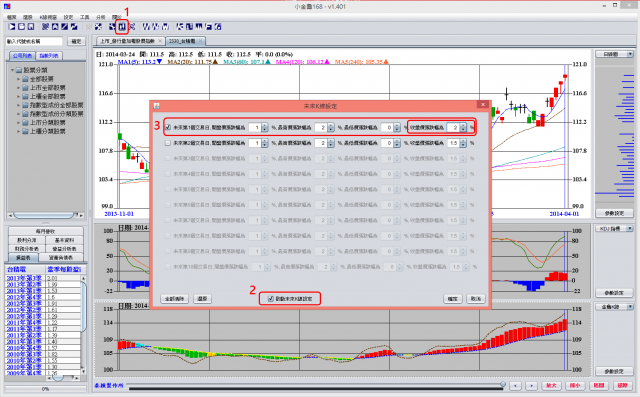Image resolution: width=640 pixels, height=397 pixels.
Task: Click the stock code input field
Action: click(x=34, y=41)
